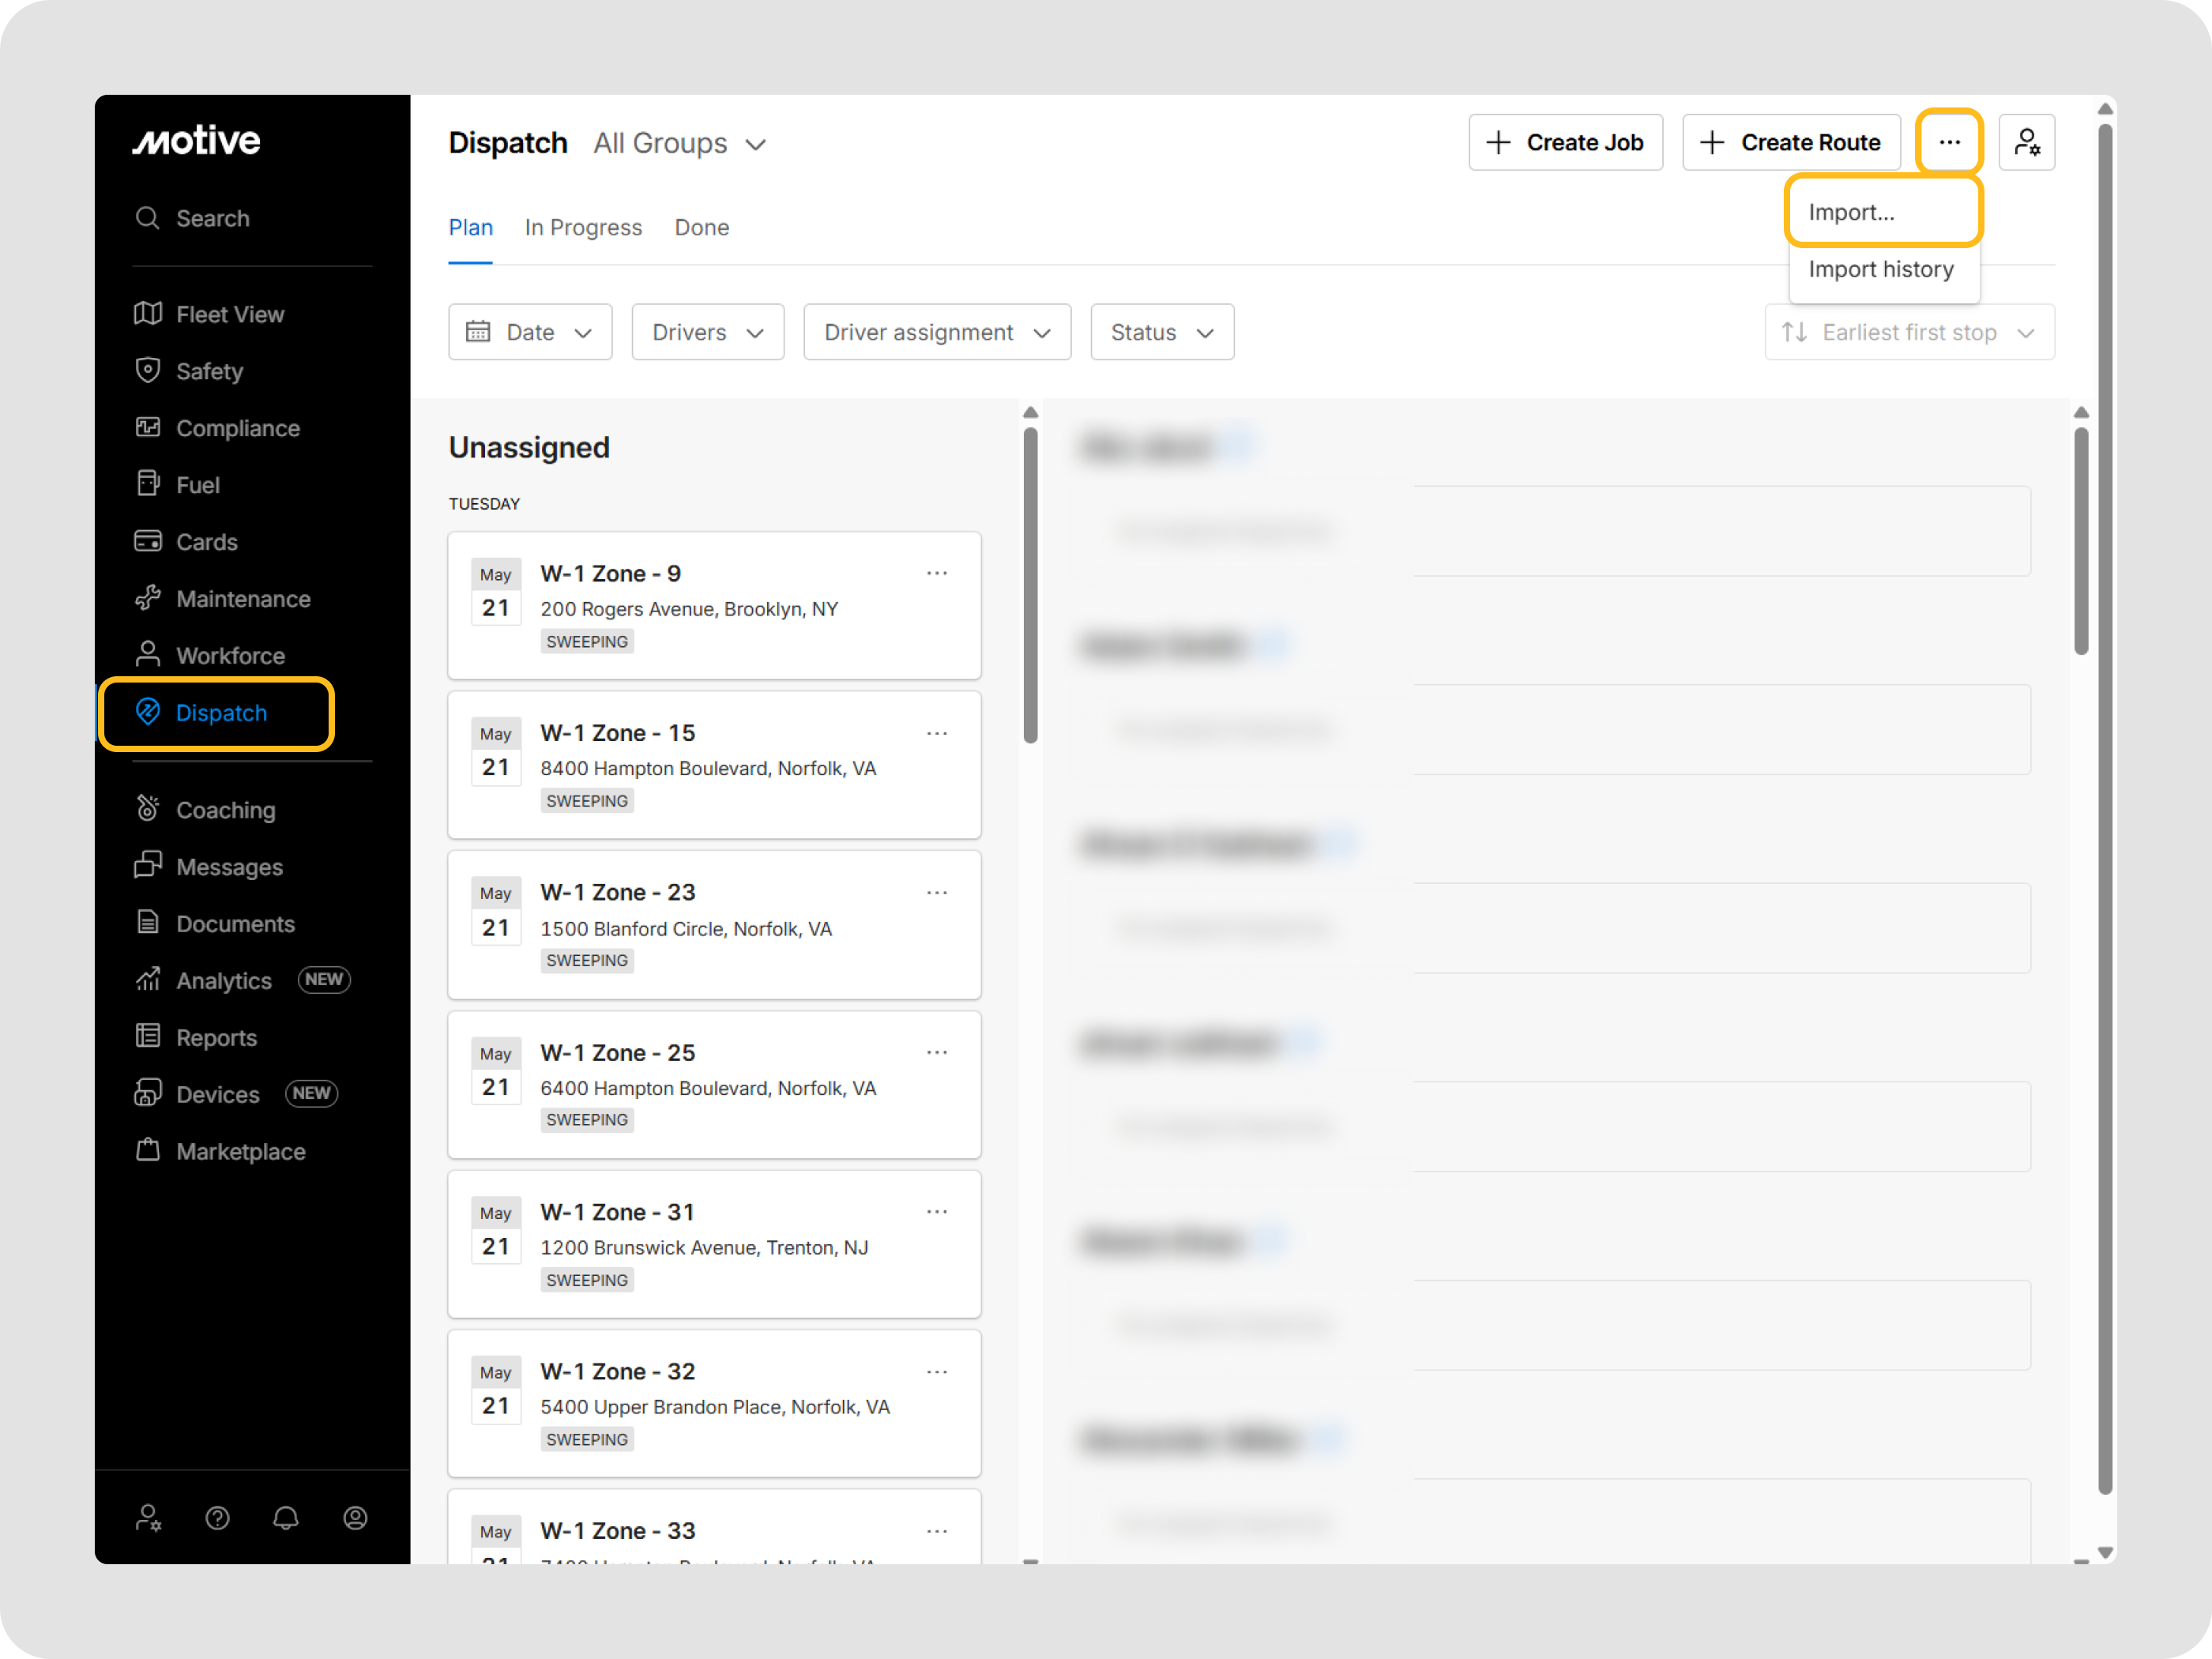The height and width of the screenshot is (1659, 2212).
Task: Click the user settings icon beside Create Route
Action: pos(2026,143)
